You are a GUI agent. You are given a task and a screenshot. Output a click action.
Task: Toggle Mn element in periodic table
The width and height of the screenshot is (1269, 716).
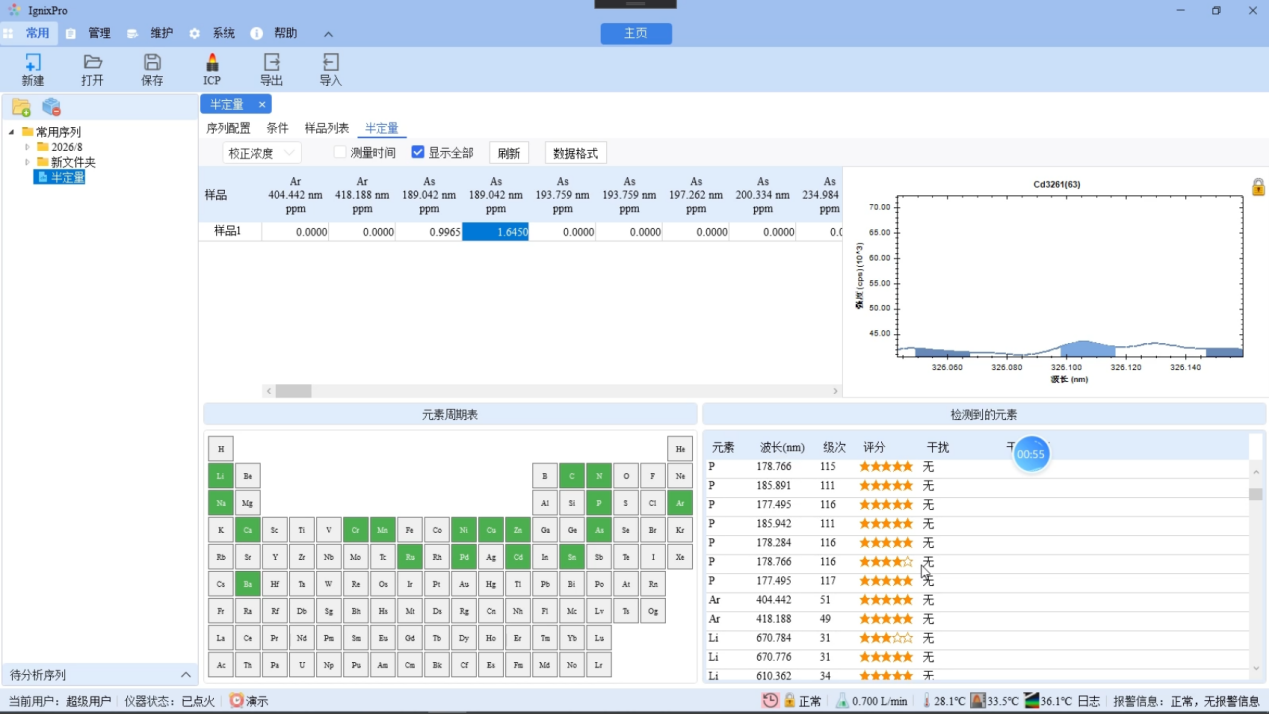[383, 530]
